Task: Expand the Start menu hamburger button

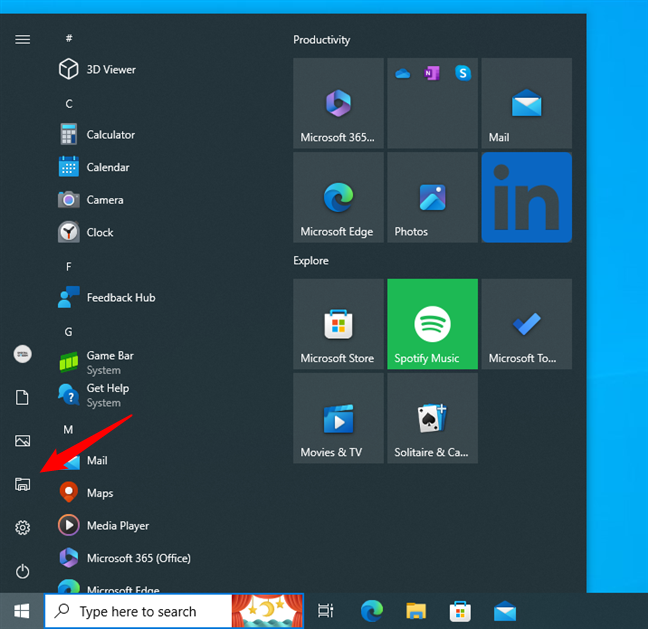Action: [22, 39]
